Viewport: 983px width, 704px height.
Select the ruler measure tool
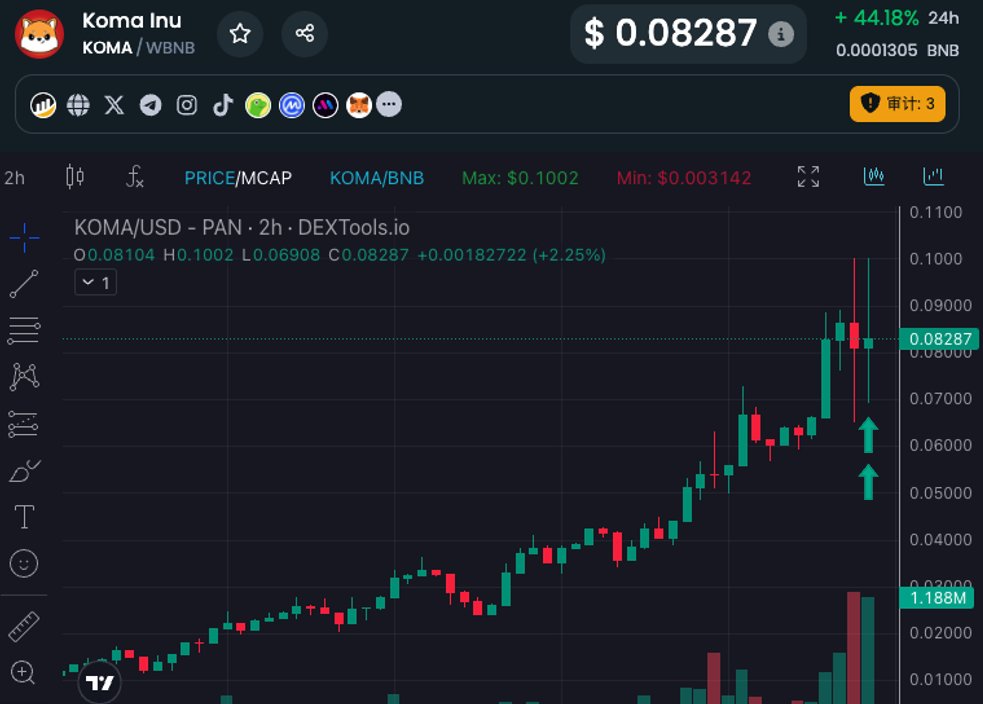(24, 626)
